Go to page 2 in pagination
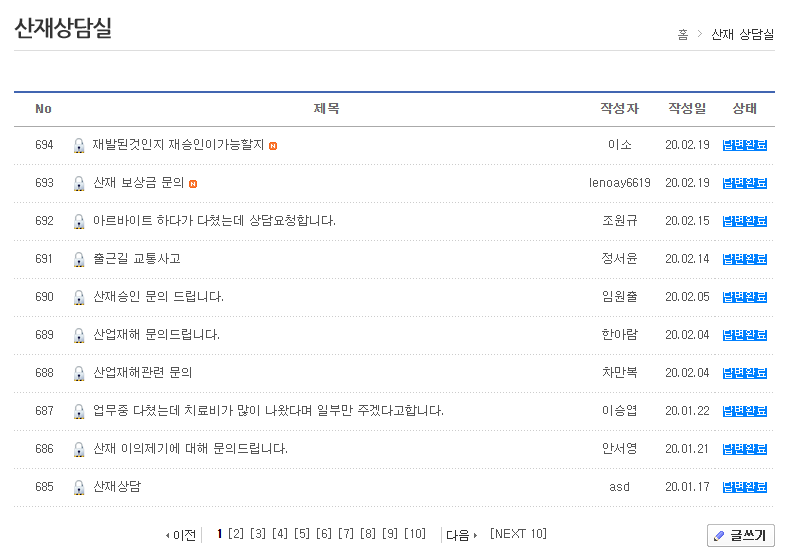Image resolution: width=788 pixels, height=557 pixels. point(236,534)
